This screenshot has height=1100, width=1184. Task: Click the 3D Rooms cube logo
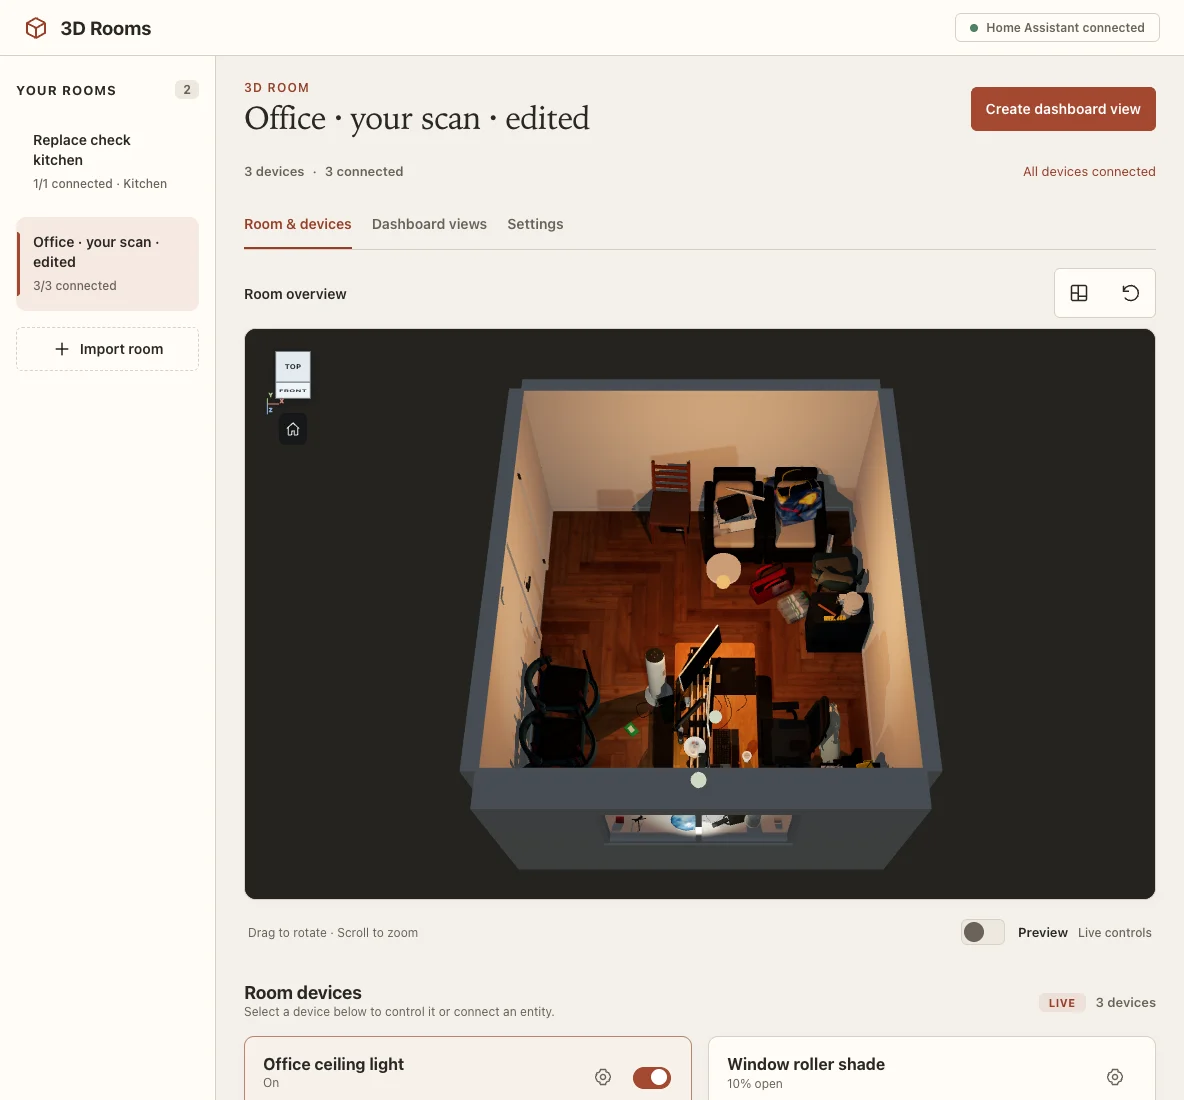click(x=35, y=28)
